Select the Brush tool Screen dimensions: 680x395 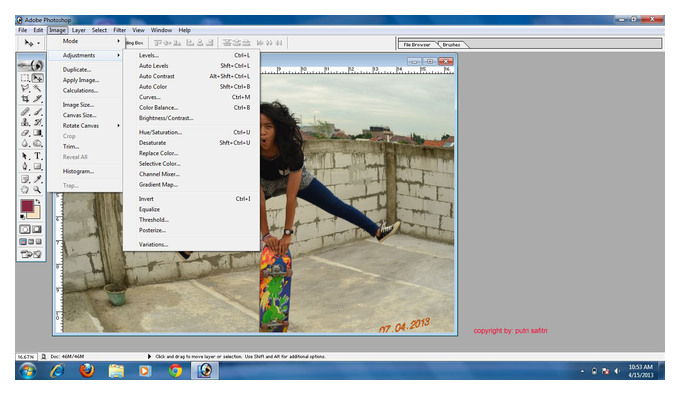click(x=38, y=112)
